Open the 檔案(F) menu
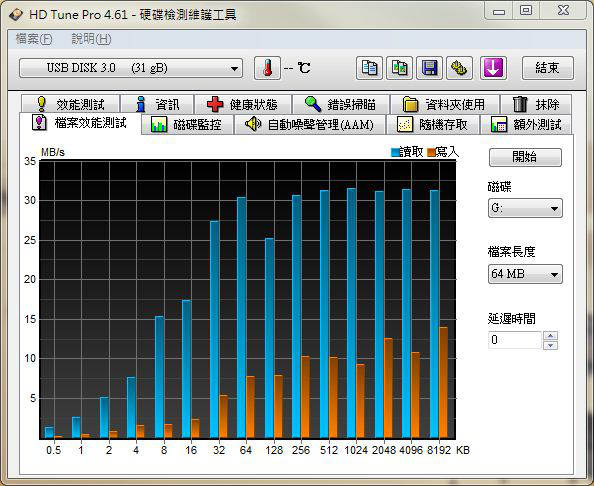The image size is (594, 486). [34, 39]
